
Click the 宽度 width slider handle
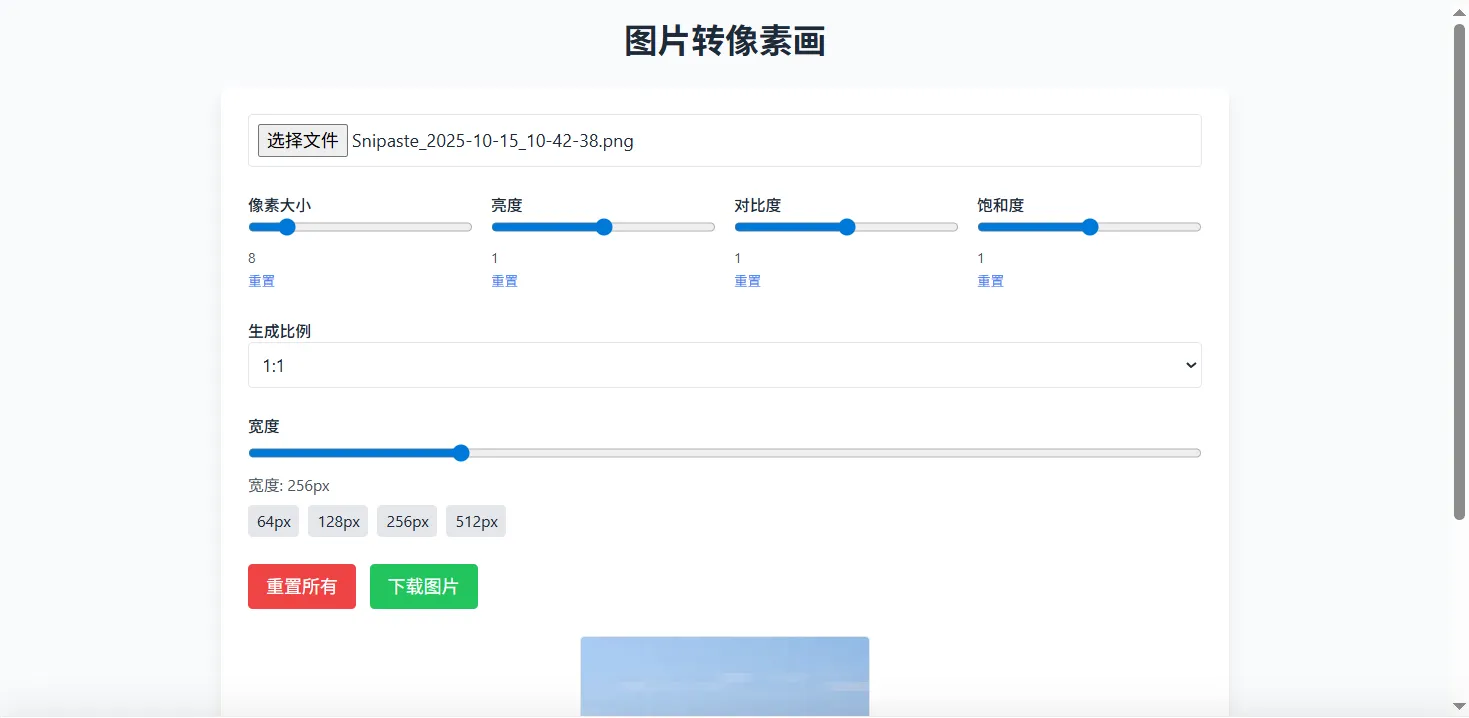click(460, 453)
